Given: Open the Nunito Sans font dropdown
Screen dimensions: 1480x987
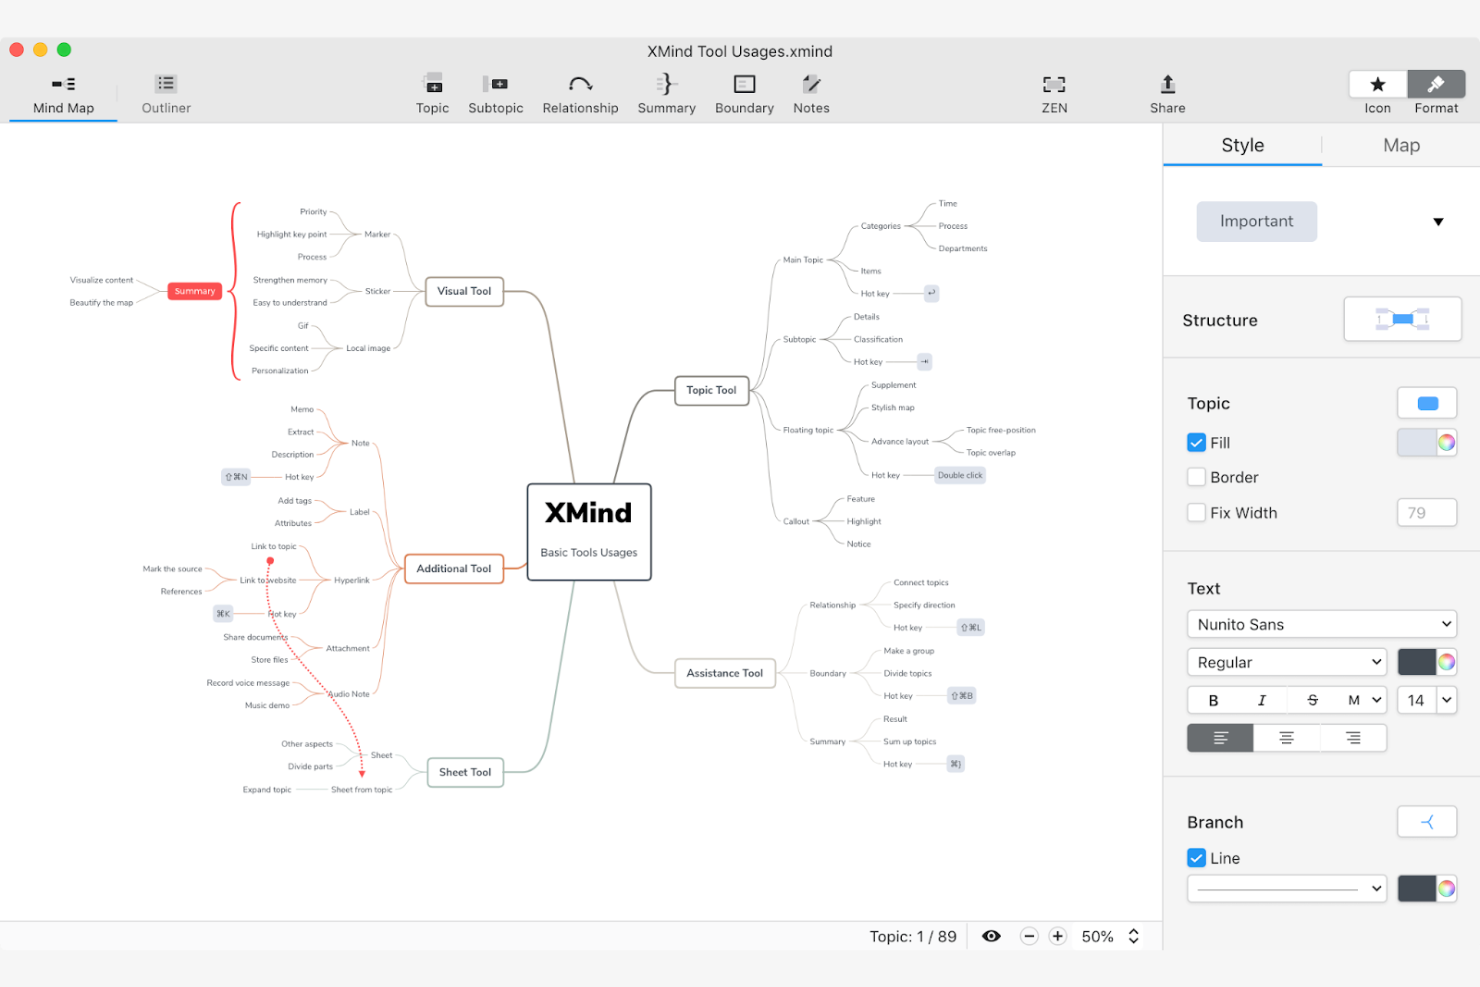Looking at the screenshot, I should [1321, 623].
